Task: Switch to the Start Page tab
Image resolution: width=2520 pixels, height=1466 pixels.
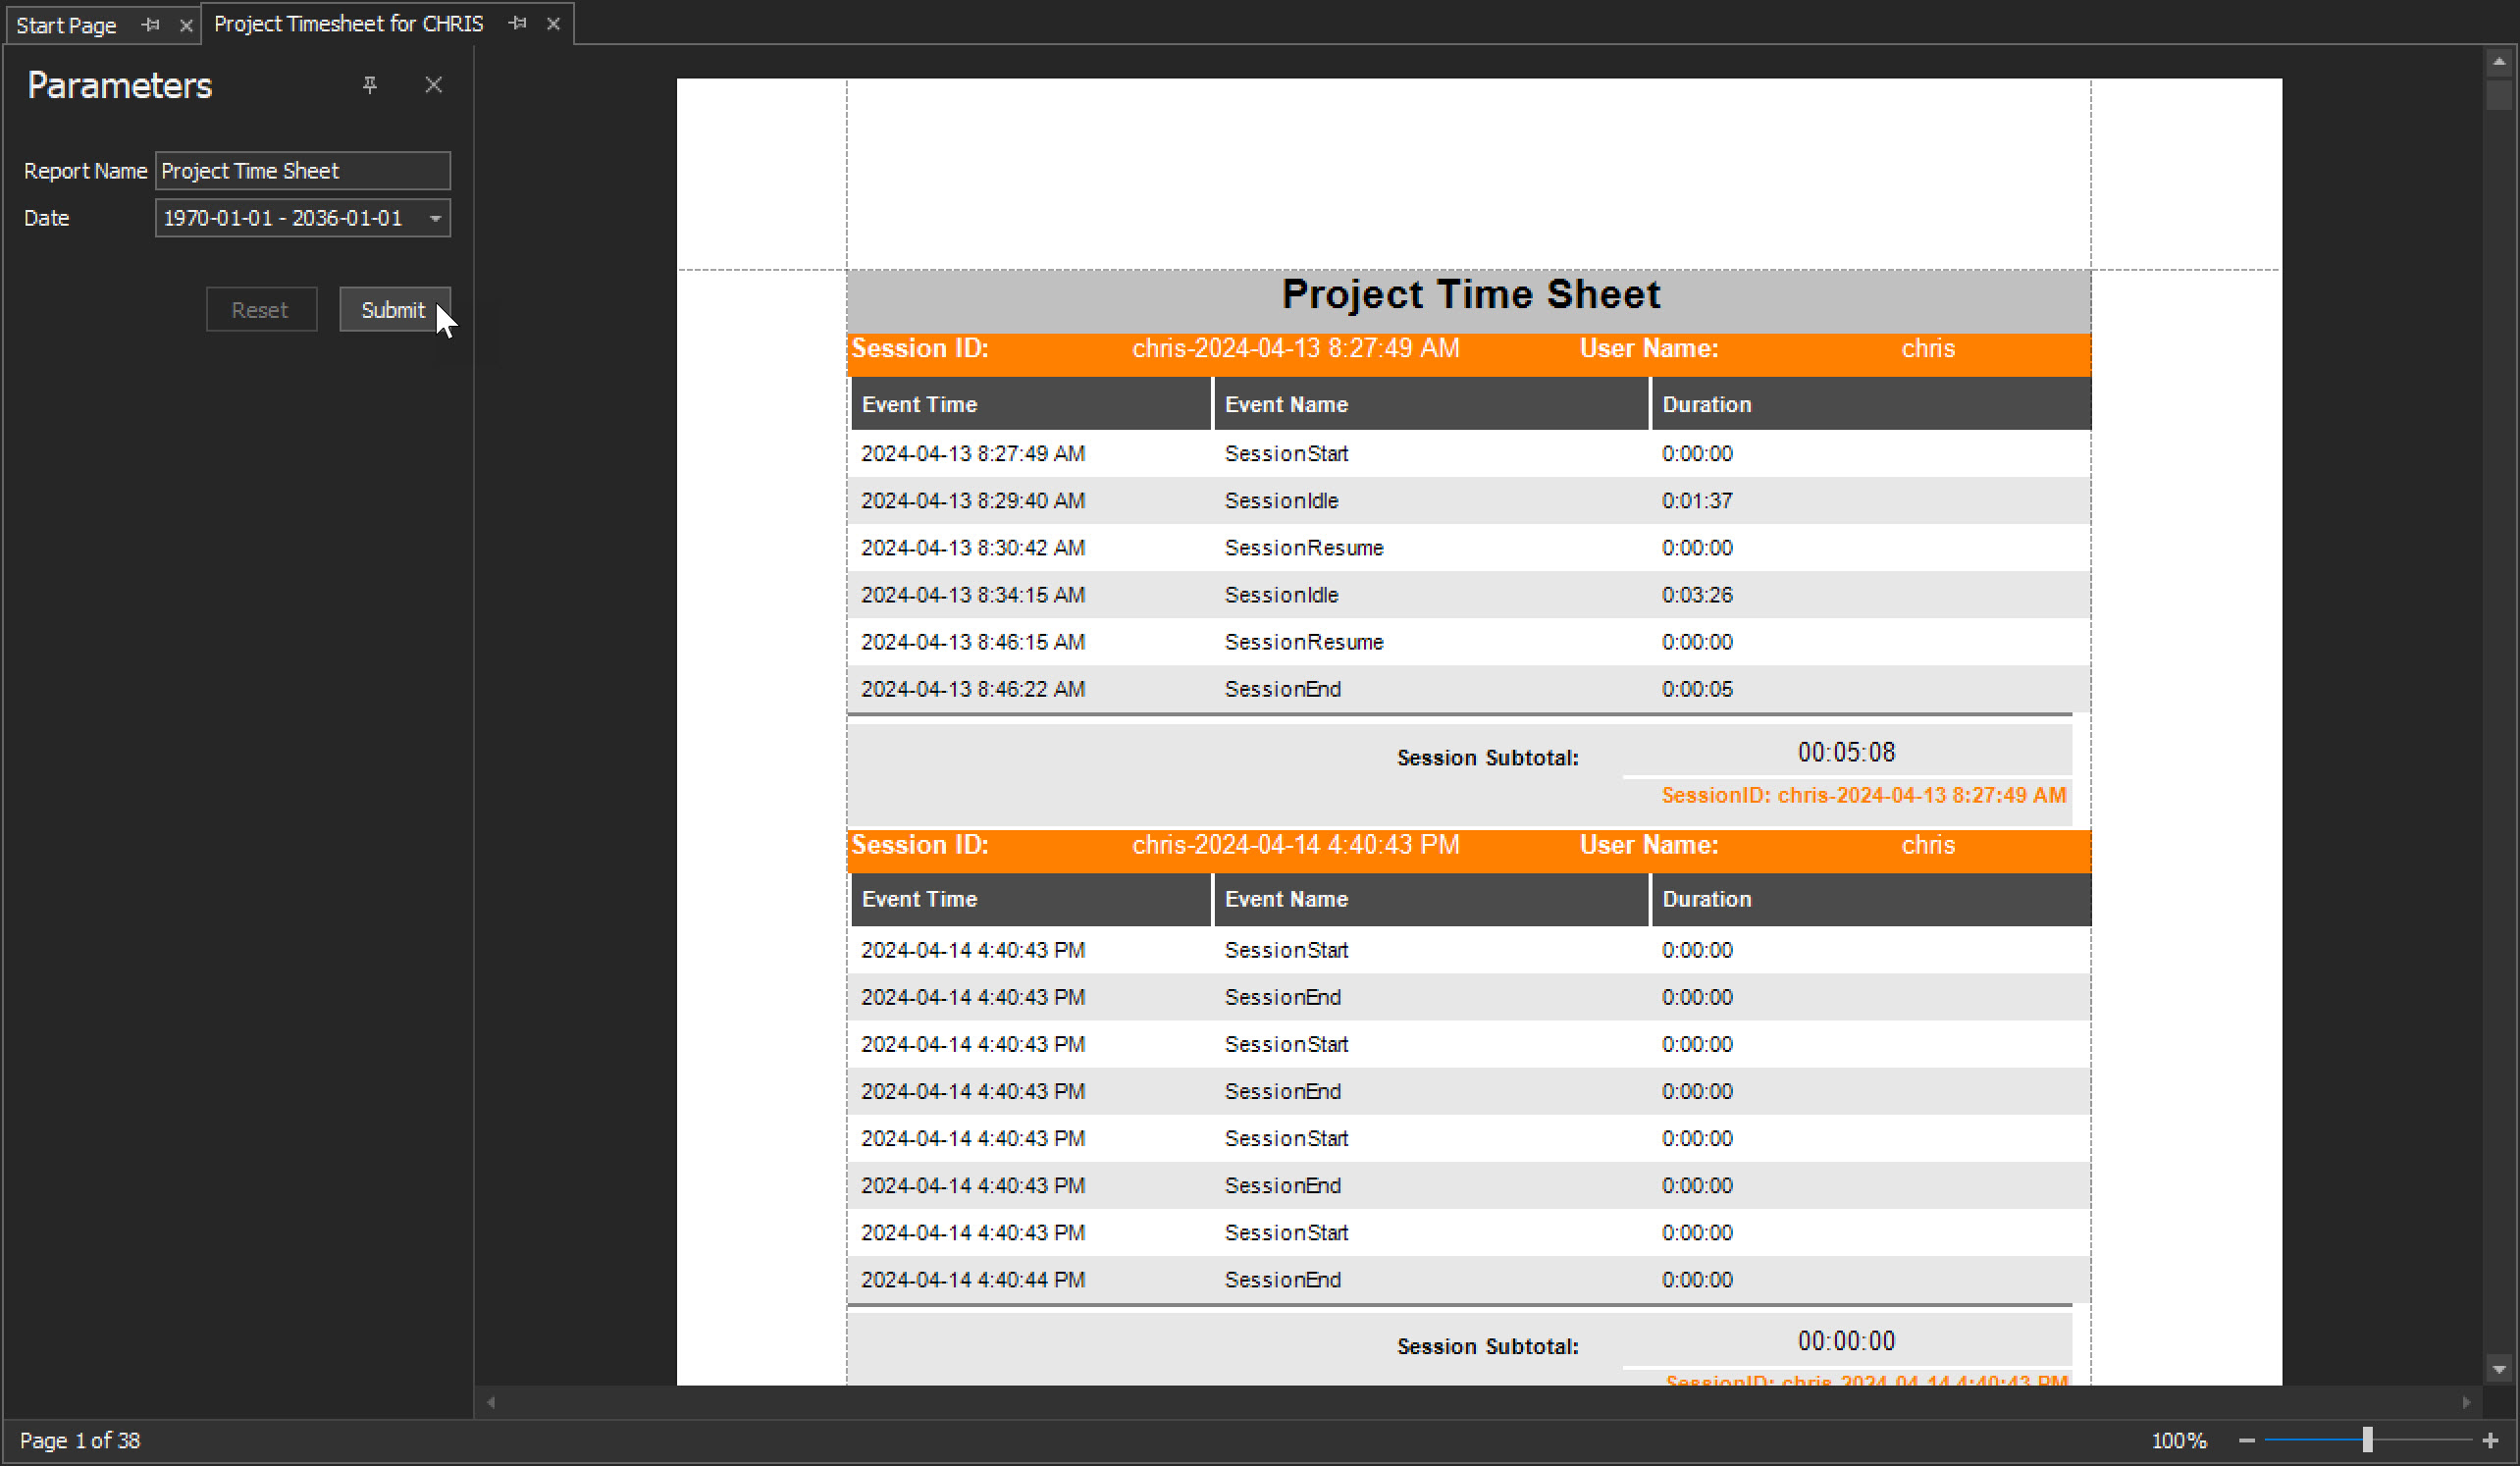Action: click(67, 25)
